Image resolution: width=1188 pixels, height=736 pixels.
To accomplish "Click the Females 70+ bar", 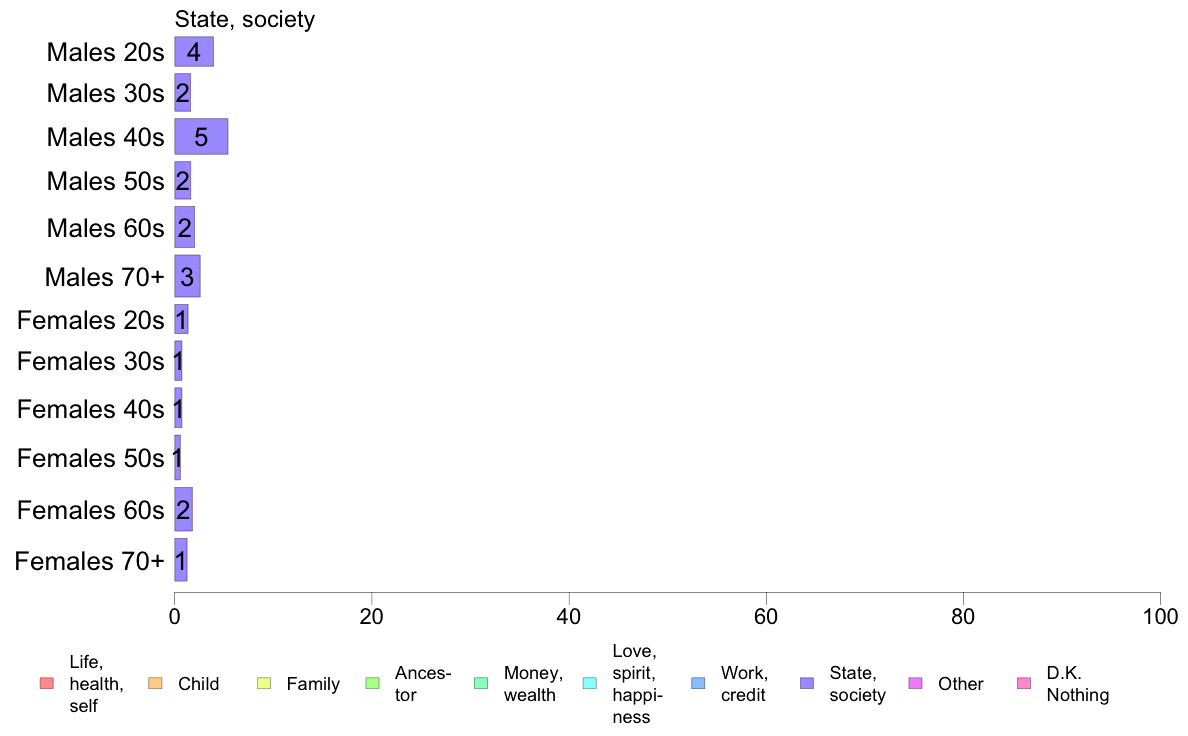I will (180, 560).
